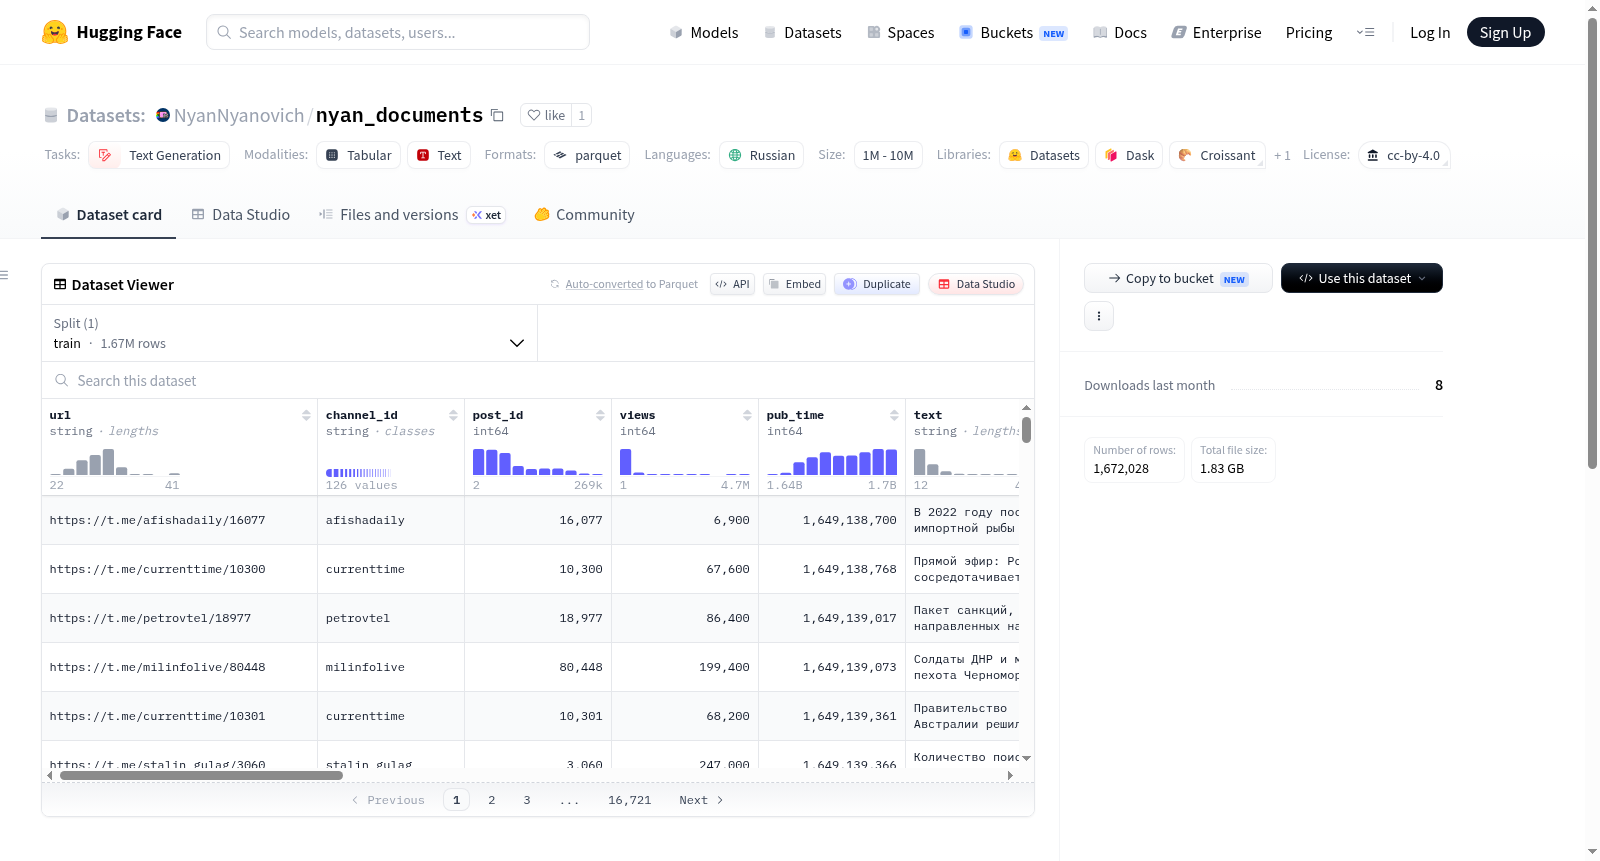1600x861 pixels.
Task: Sort the url column
Action: pyautogui.click(x=306, y=415)
